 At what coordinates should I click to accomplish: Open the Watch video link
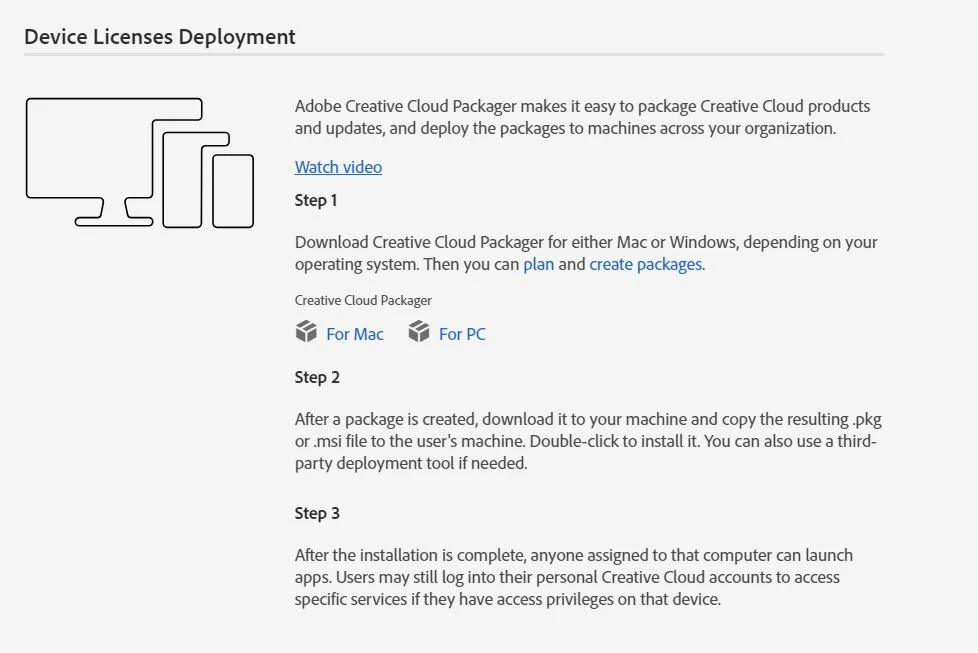pos(338,167)
